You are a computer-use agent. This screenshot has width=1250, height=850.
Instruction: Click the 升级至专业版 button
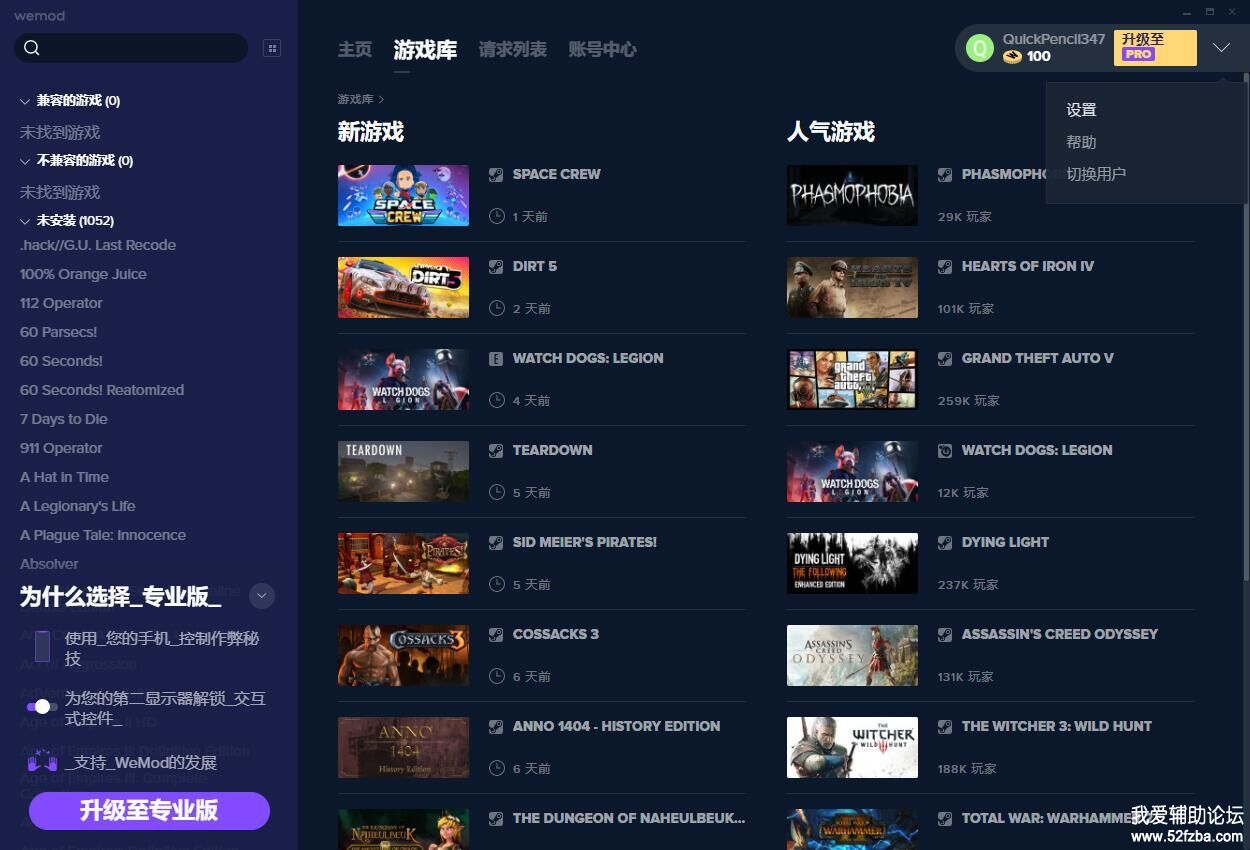149,810
